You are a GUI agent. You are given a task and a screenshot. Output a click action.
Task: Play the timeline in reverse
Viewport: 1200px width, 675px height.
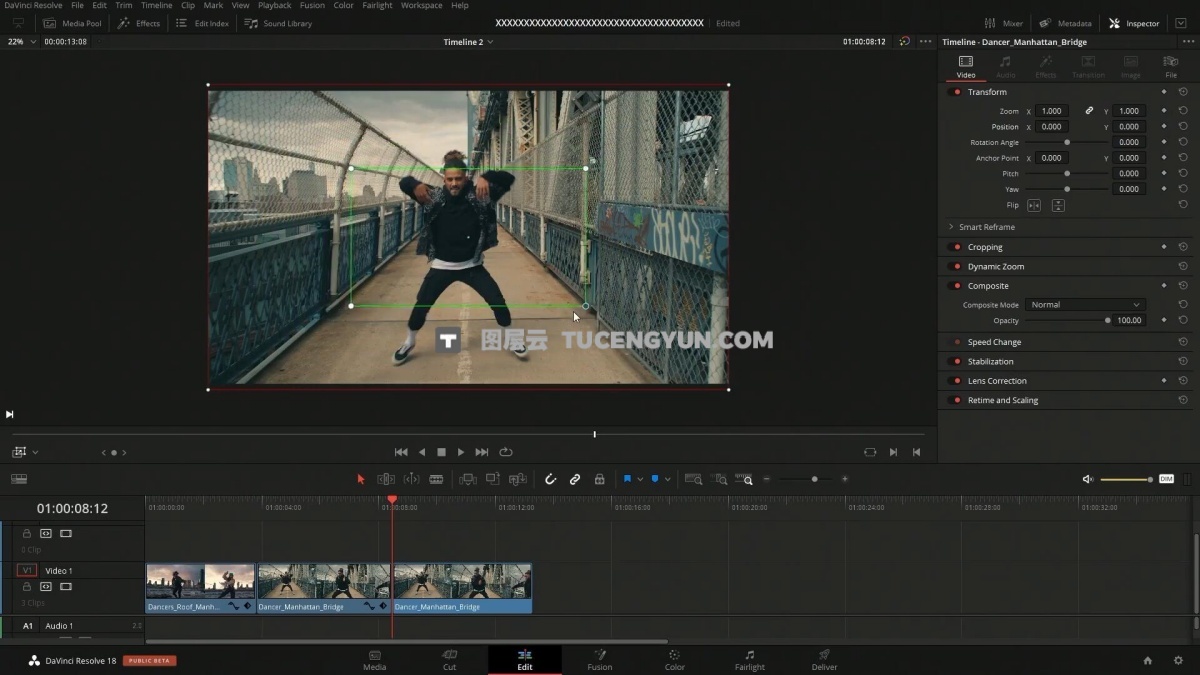(422, 452)
